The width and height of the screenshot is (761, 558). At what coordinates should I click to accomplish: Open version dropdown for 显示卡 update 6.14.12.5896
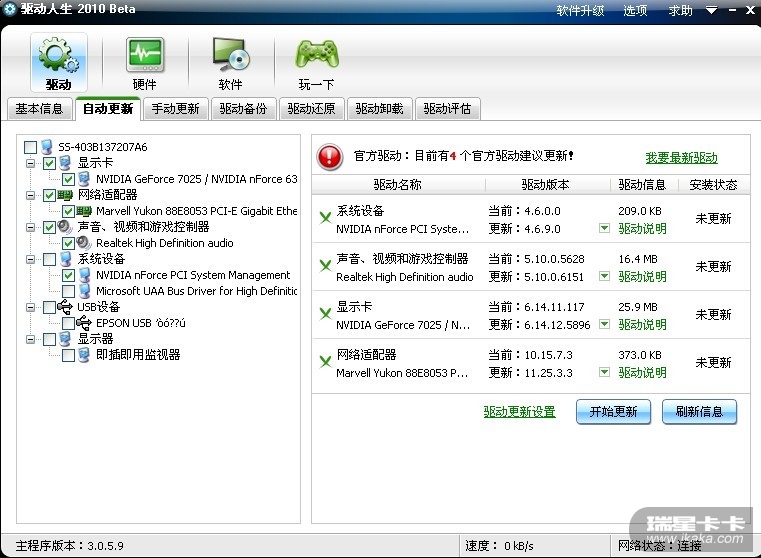(604, 324)
